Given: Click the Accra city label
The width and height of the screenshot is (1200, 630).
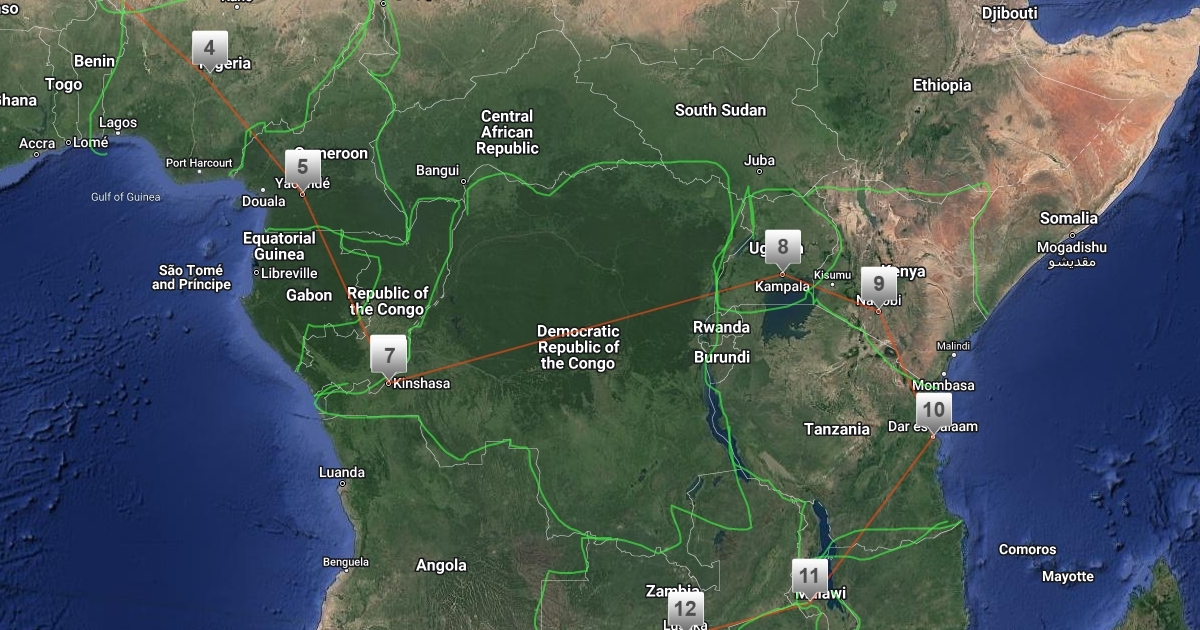Looking at the screenshot, I should point(37,144).
